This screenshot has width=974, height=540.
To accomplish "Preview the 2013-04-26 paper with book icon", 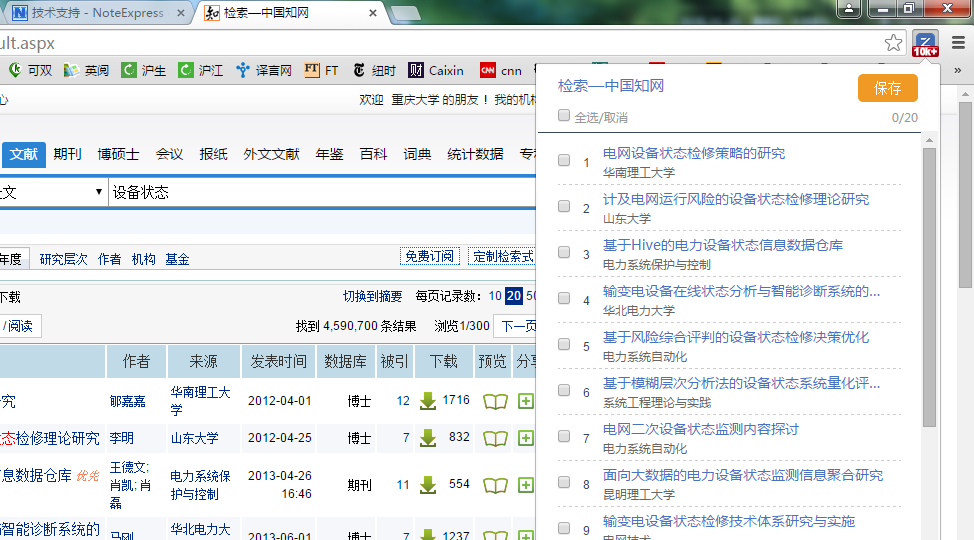I will coord(495,485).
